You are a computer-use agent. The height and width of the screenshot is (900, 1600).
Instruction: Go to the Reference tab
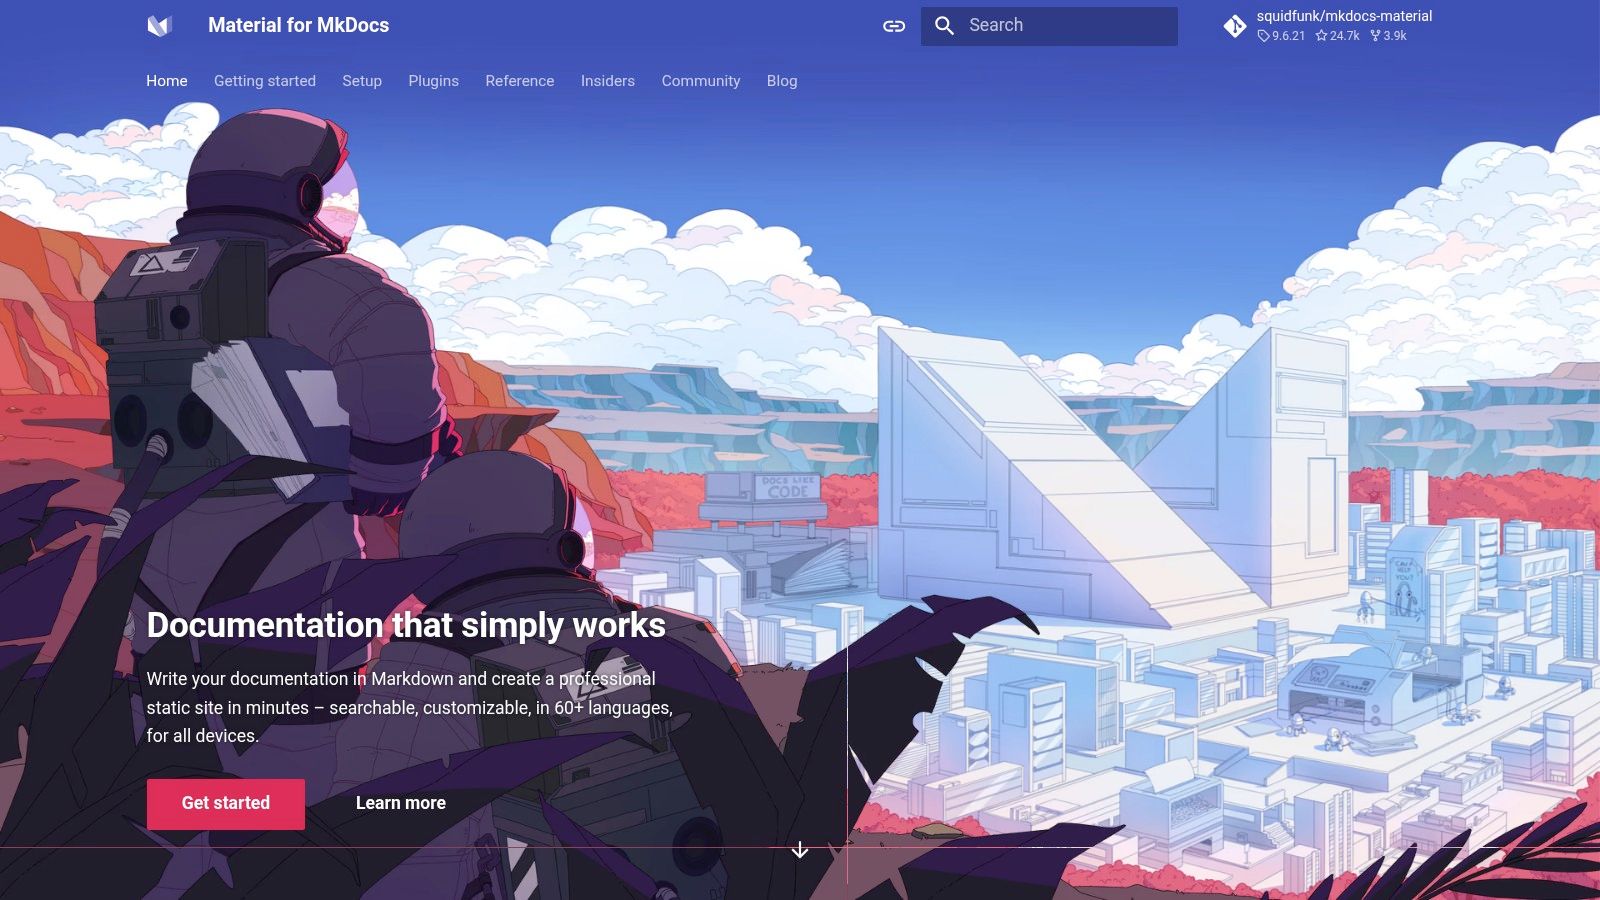(520, 81)
